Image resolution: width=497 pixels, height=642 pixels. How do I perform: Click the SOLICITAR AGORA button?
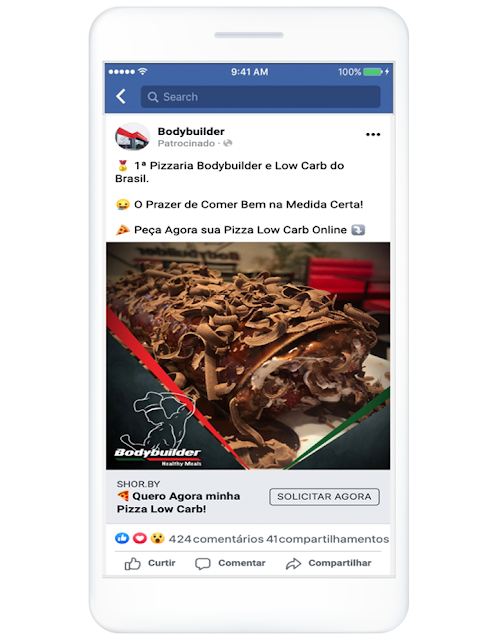[324, 497]
